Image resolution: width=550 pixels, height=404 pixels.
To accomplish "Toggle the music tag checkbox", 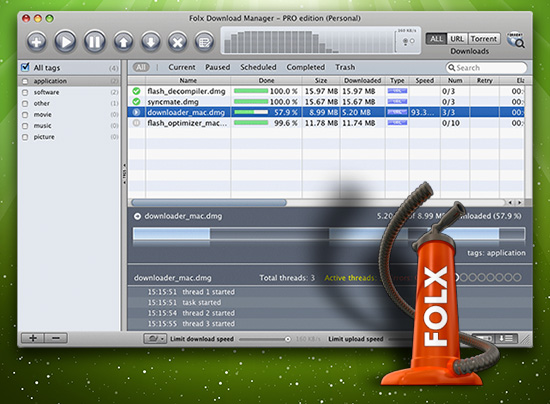I will (x=25, y=126).
